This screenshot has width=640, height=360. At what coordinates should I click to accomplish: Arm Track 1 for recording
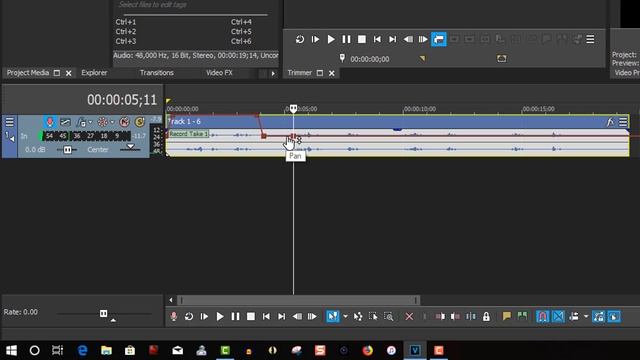50,122
